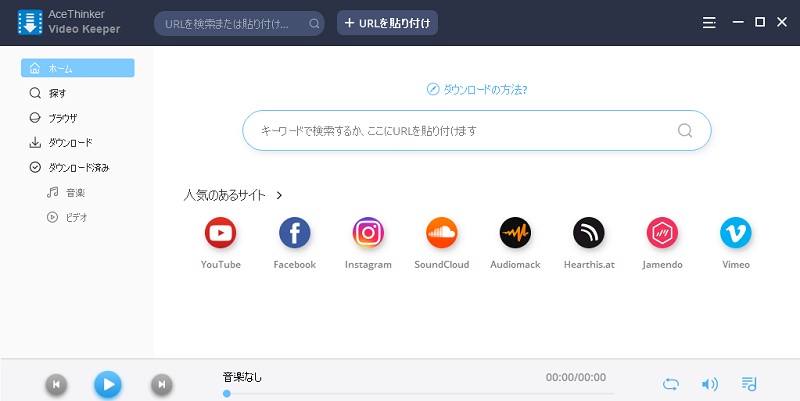The width and height of the screenshot is (800, 401).
Task: Mute the player volume speaker icon
Action: (710, 384)
